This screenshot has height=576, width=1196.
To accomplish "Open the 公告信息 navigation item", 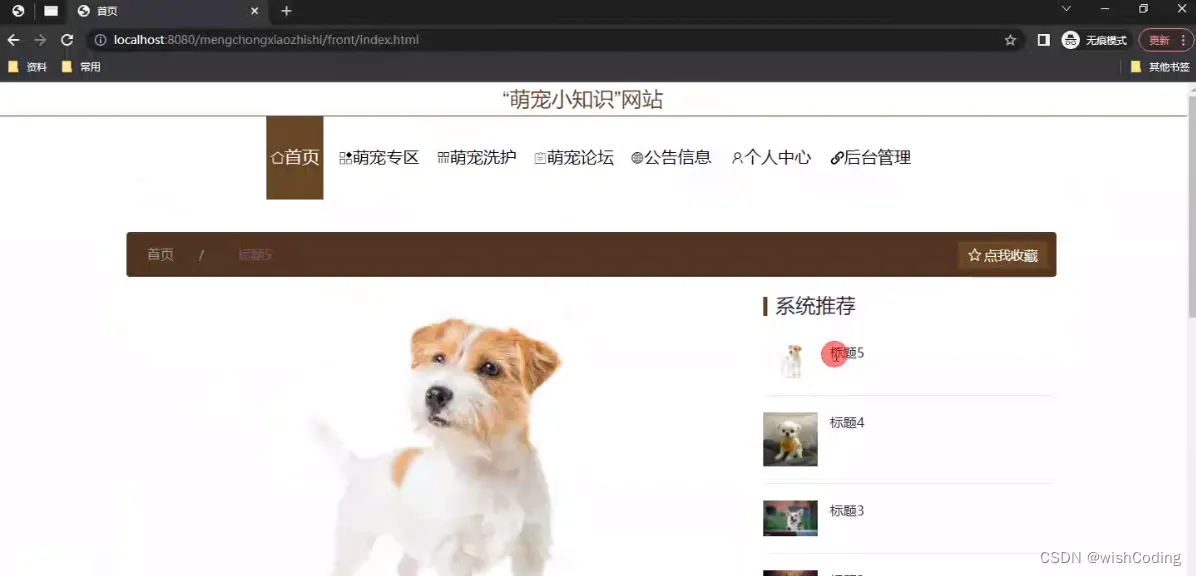I will [671, 158].
